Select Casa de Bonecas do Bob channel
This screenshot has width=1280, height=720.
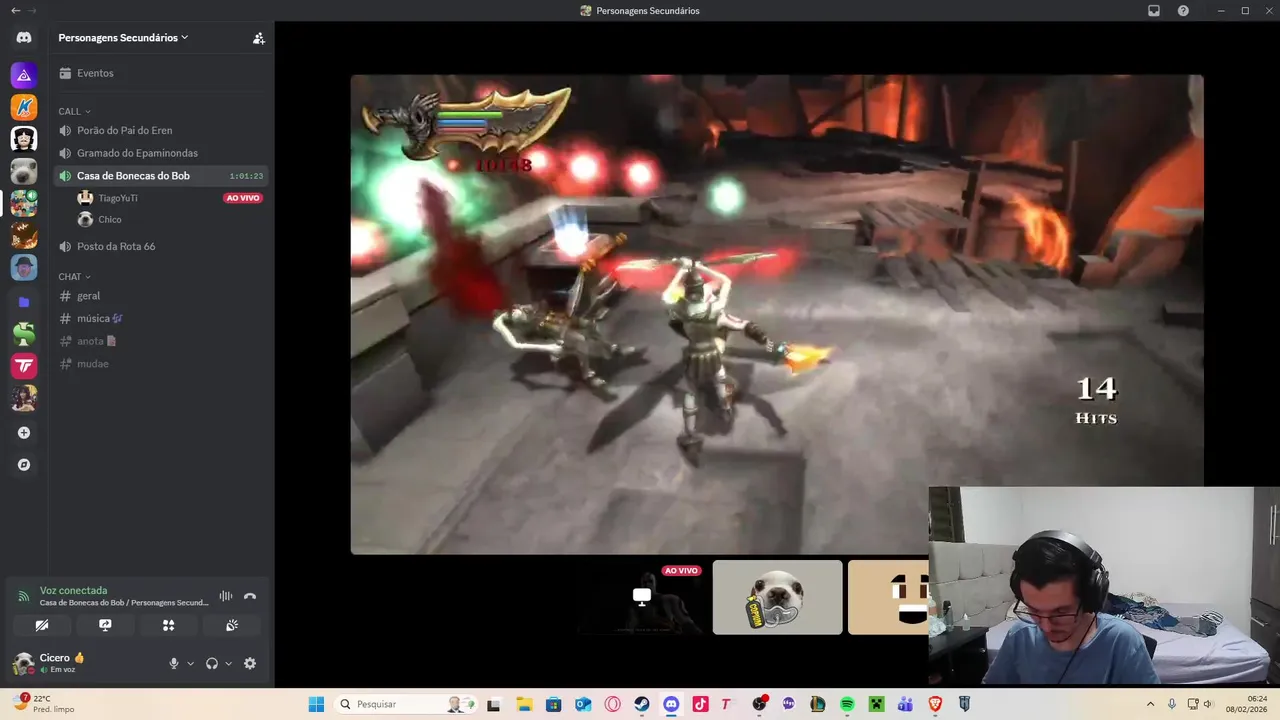[x=161, y=176]
